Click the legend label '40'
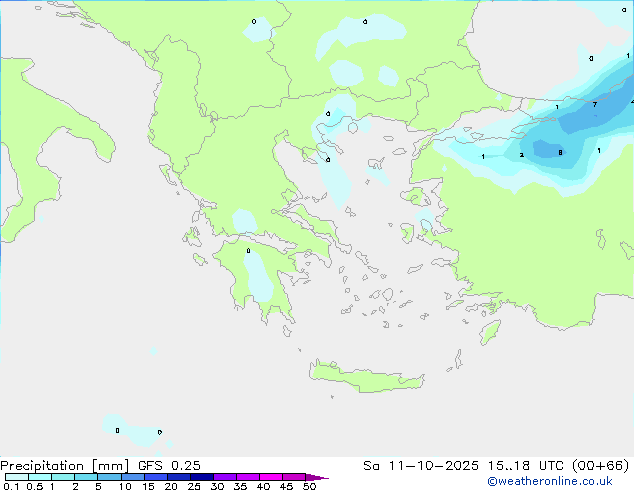634x490 pixels. [x=263, y=486]
